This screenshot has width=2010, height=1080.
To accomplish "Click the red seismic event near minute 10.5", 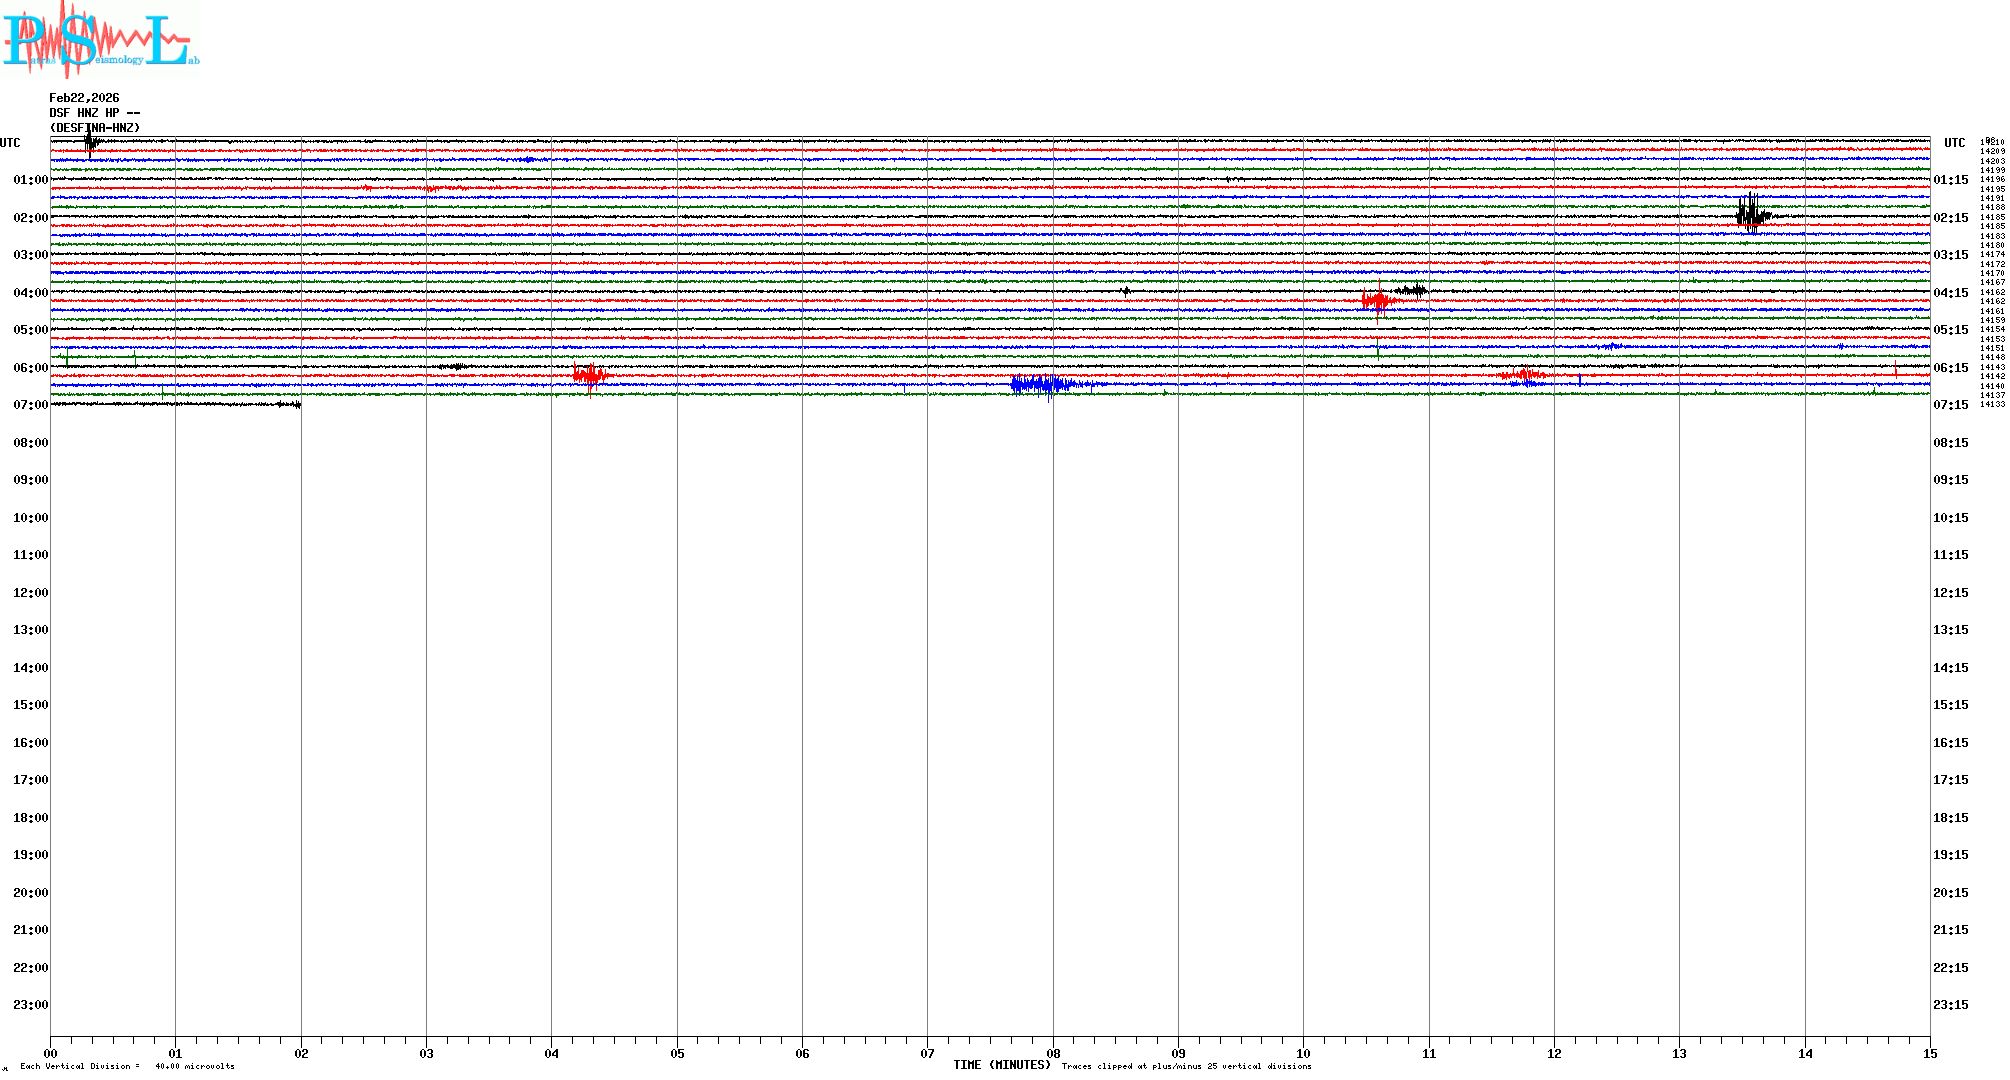I will (x=1377, y=300).
